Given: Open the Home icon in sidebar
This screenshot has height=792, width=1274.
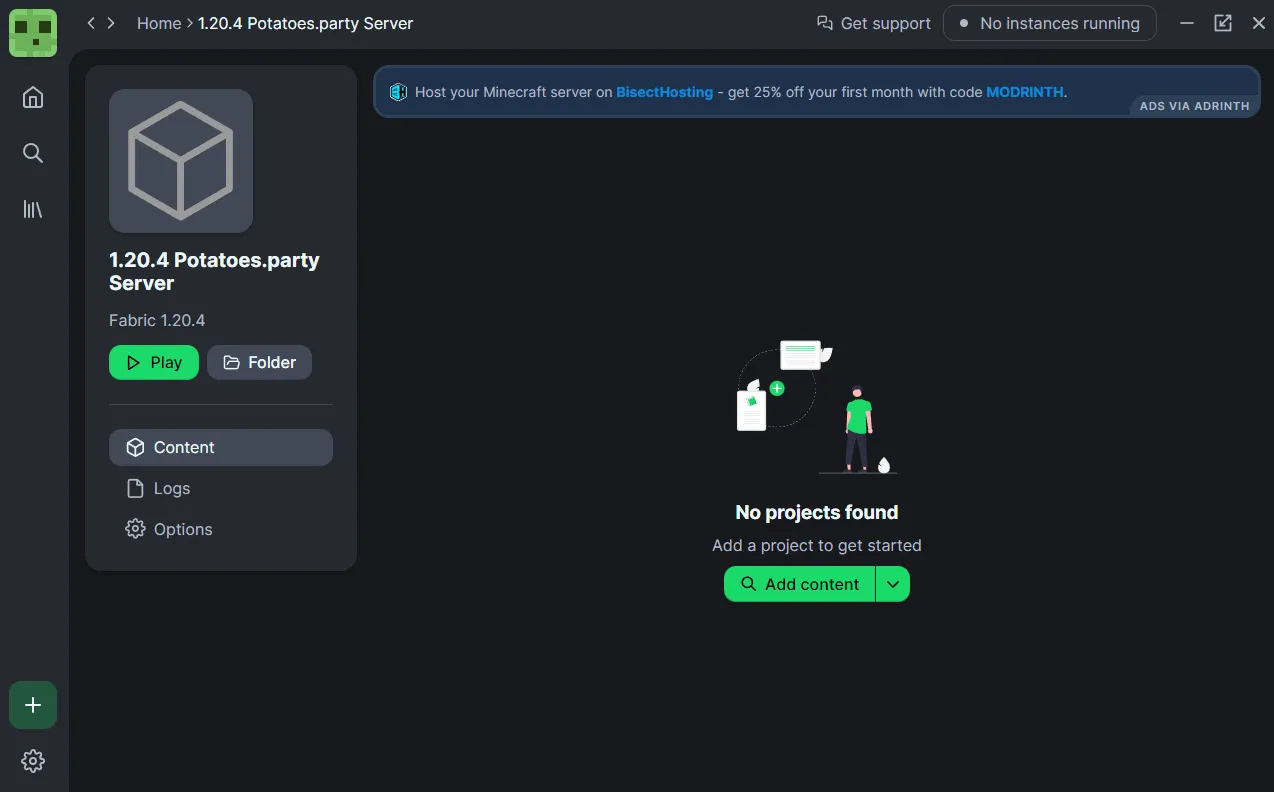Looking at the screenshot, I should [33, 97].
